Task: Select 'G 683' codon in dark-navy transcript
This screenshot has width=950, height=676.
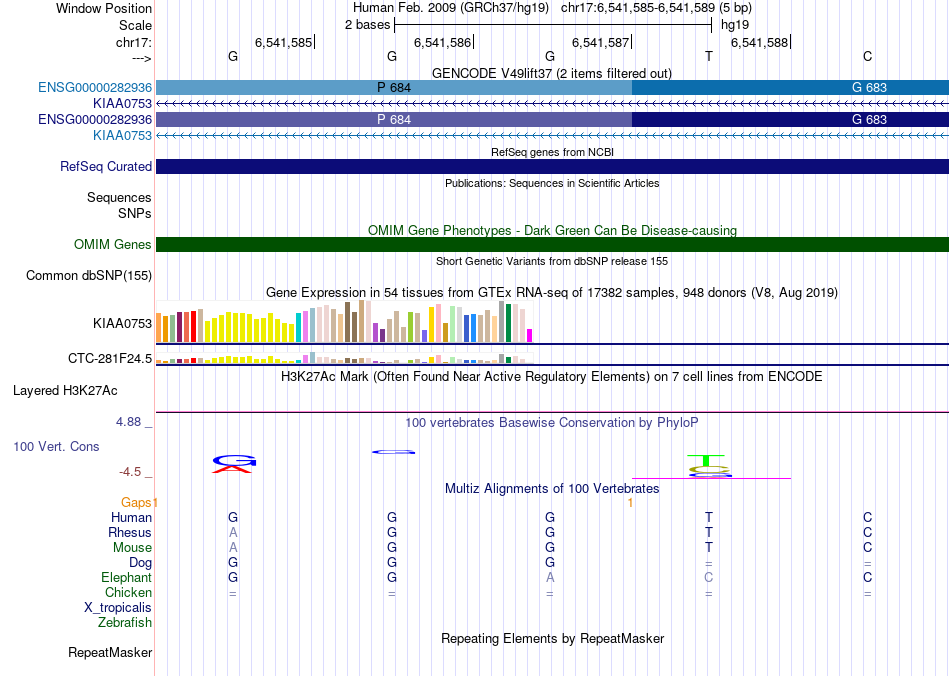Action: click(x=791, y=119)
